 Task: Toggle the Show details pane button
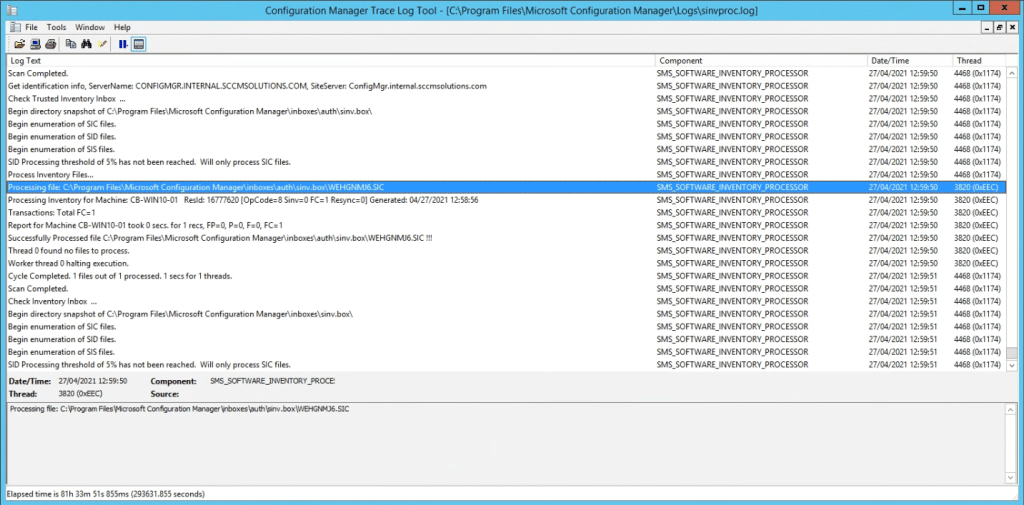pos(139,44)
